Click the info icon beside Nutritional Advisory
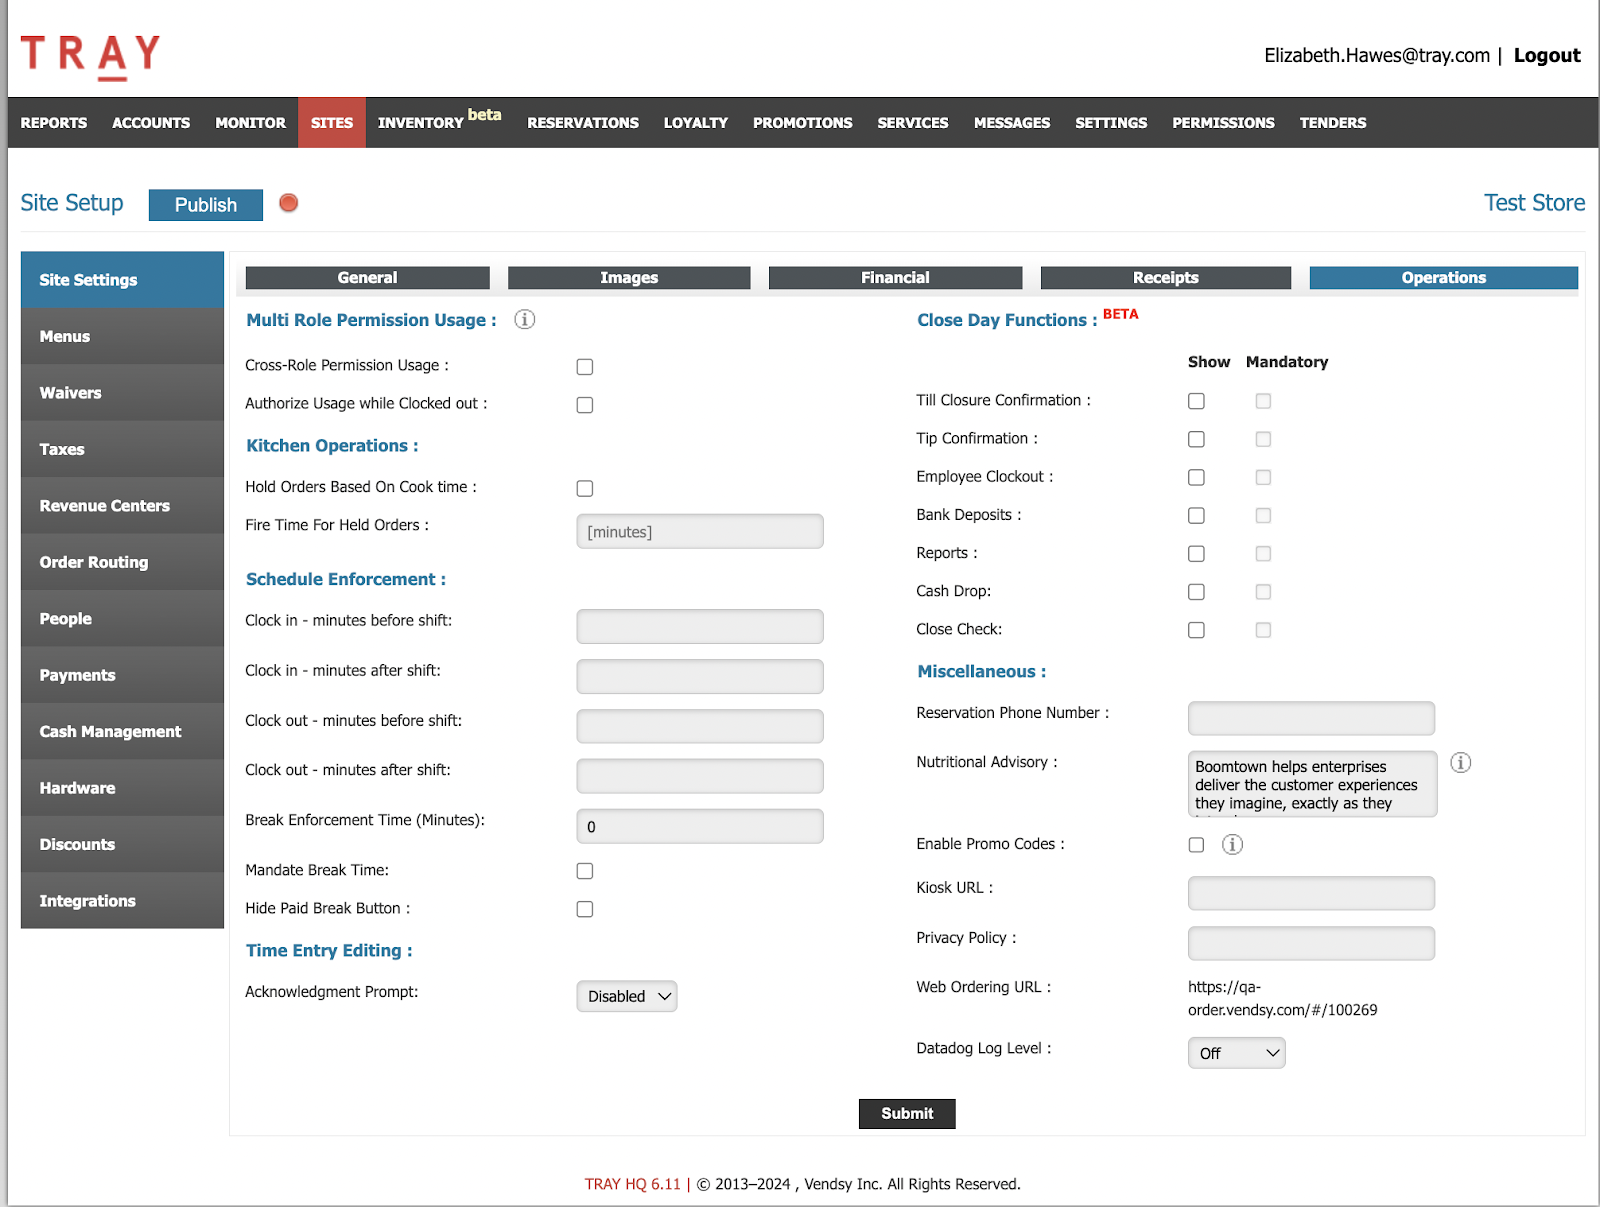1600x1207 pixels. pos(1461,762)
